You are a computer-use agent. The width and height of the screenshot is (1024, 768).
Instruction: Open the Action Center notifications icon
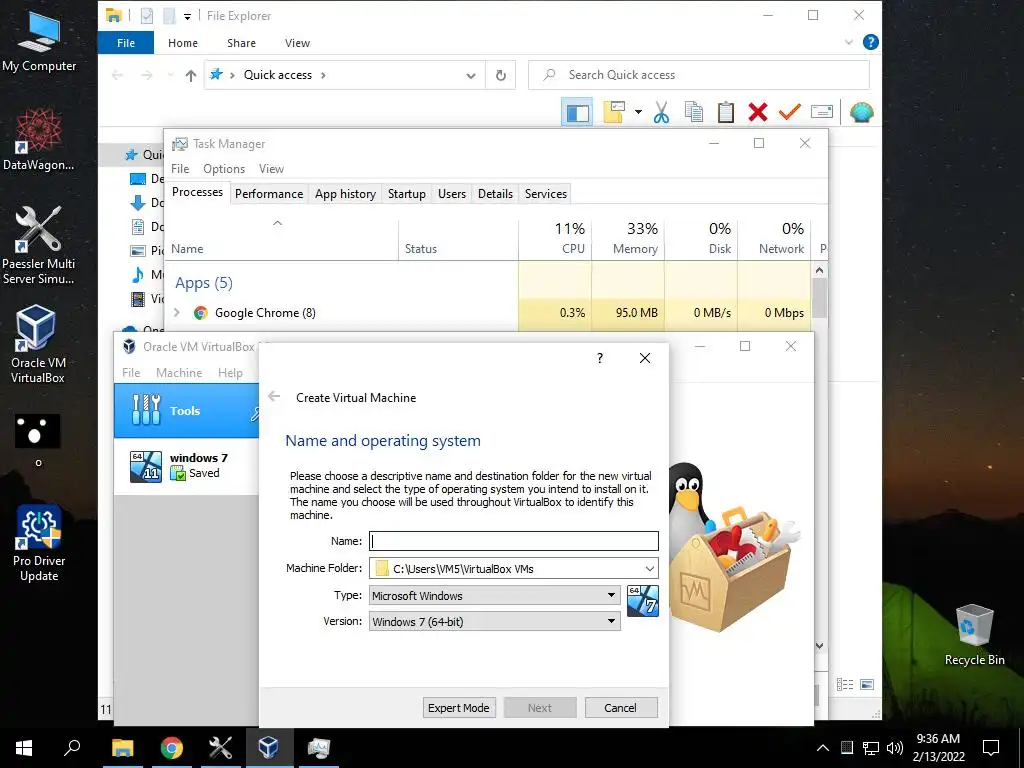click(x=991, y=748)
